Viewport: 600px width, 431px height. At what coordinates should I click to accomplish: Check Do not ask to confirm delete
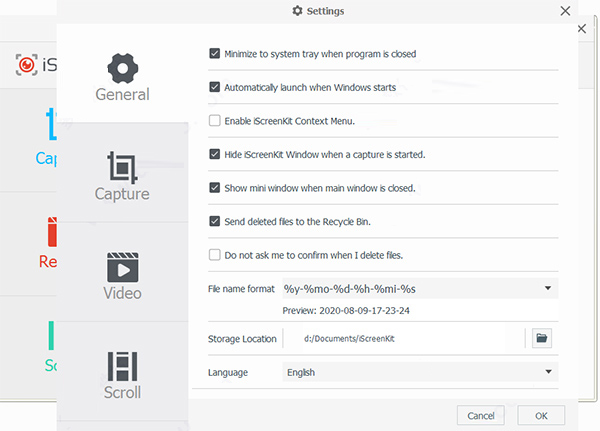tap(215, 255)
